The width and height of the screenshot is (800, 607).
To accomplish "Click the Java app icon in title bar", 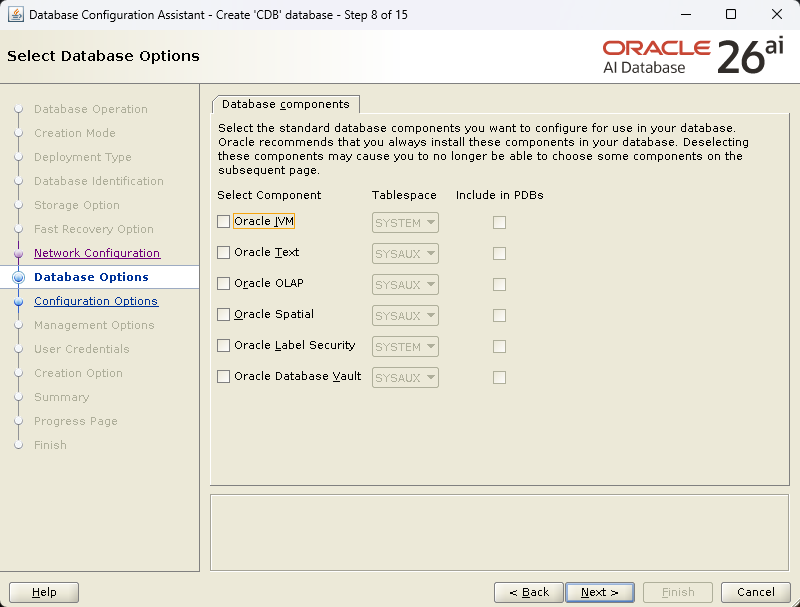I will [15, 14].
